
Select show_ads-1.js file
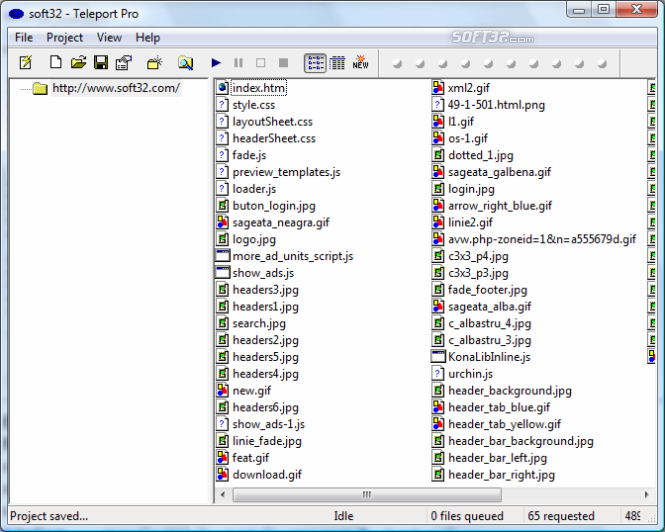[268, 424]
